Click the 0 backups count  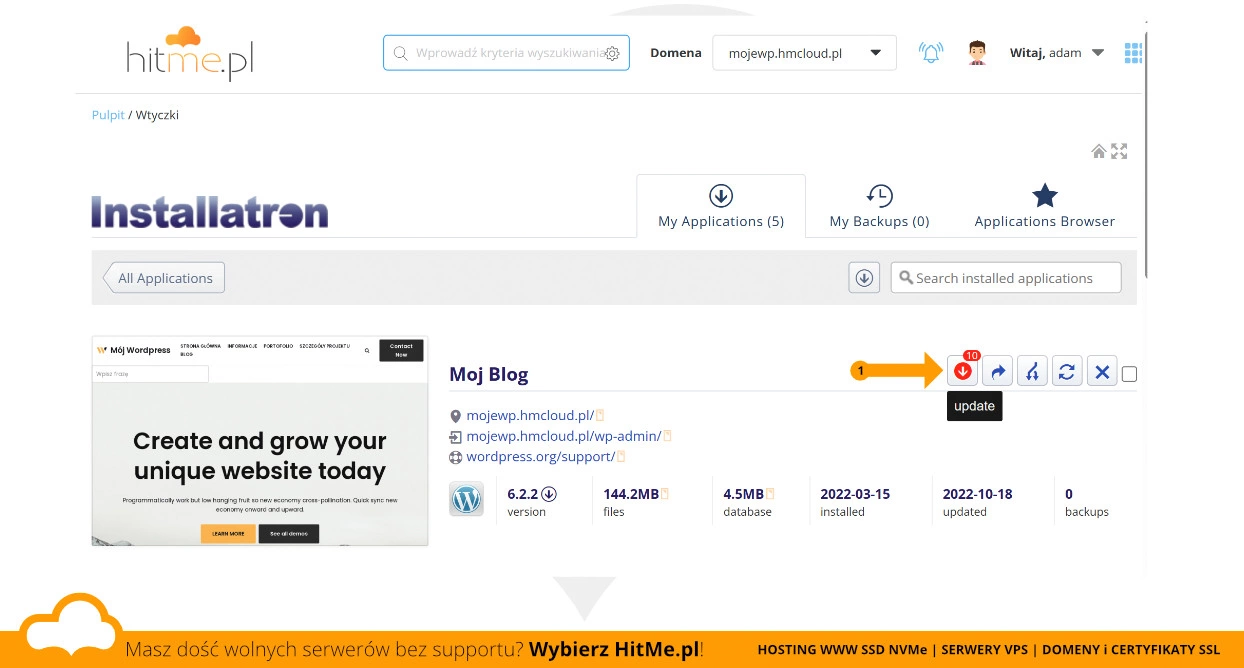click(x=1069, y=494)
